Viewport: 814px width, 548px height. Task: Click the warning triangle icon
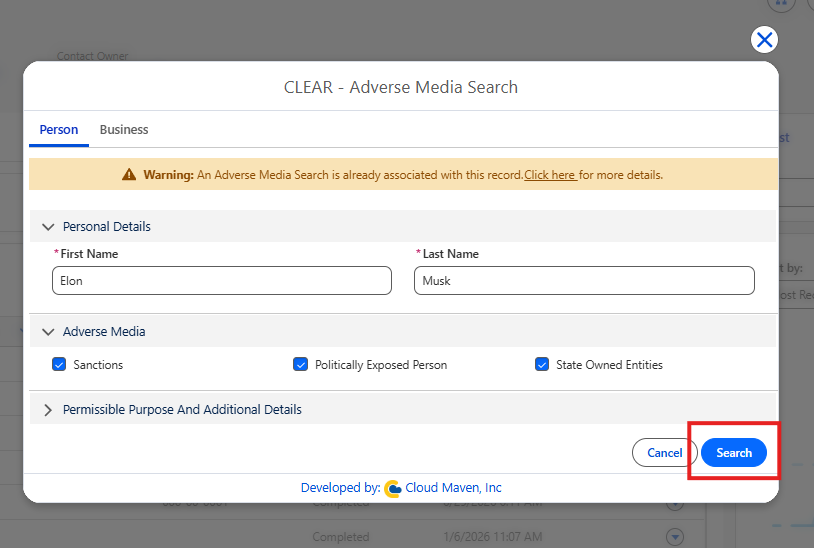129,175
